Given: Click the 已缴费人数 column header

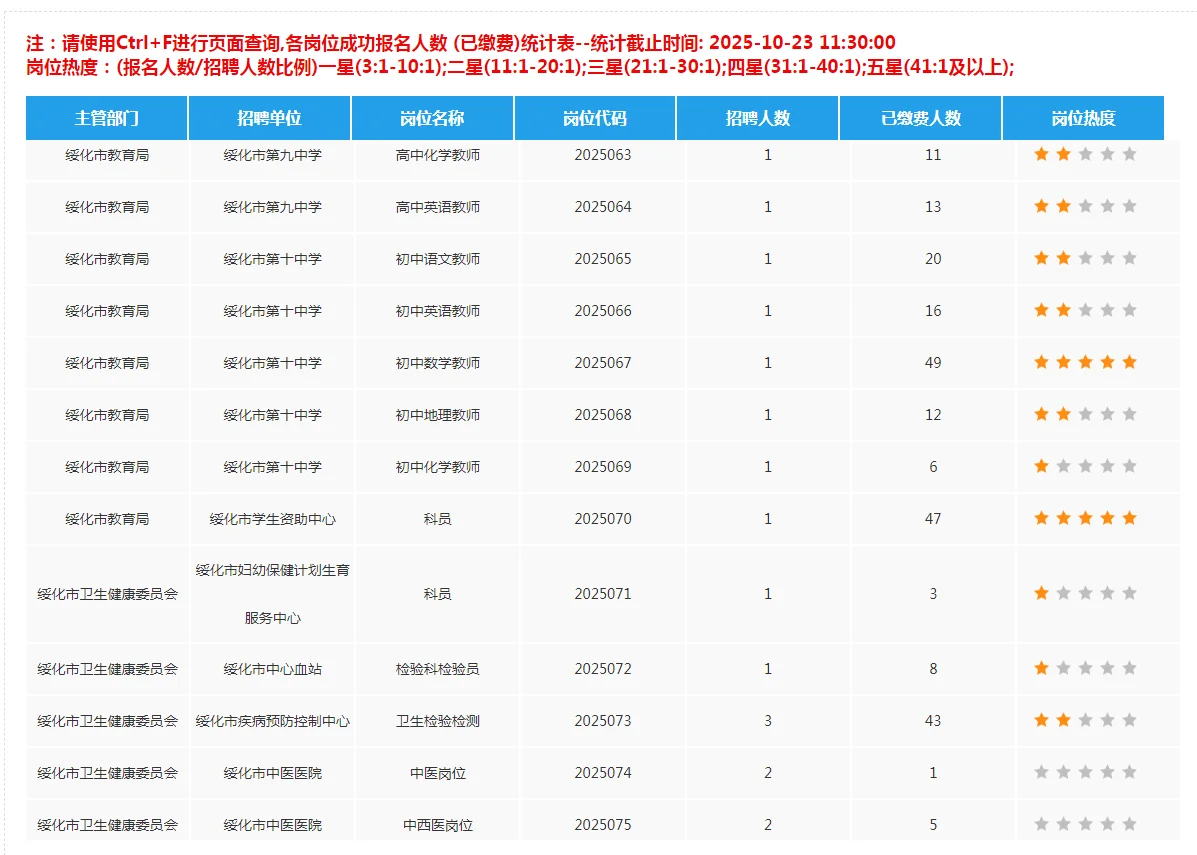Looking at the screenshot, I should [x=921, y=118].
